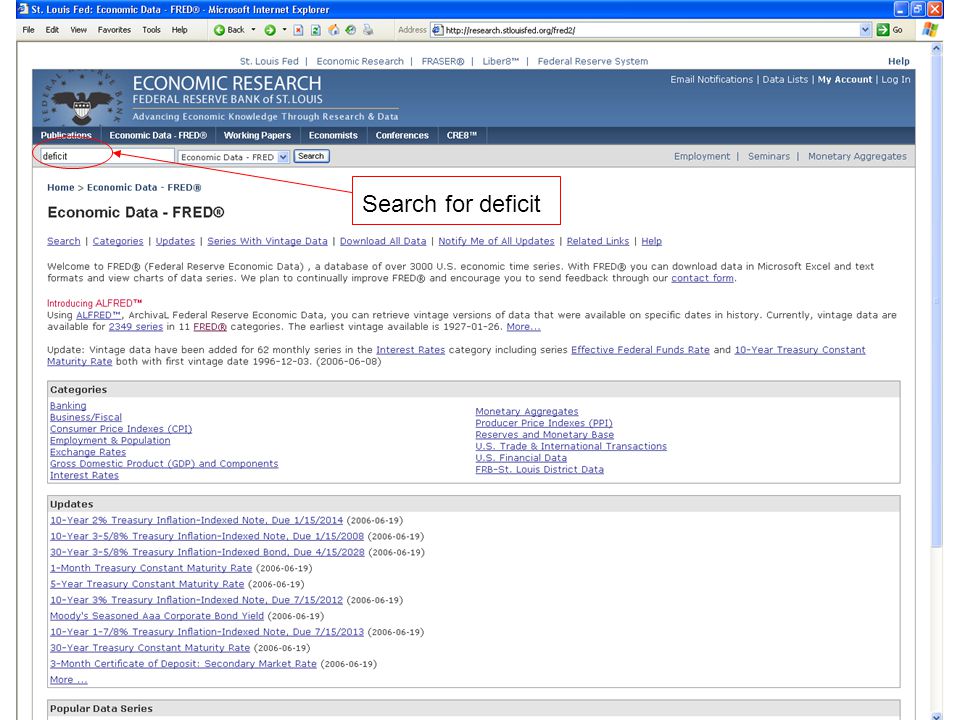
Task: Open the Liber8 link at top
Action: click(500, 61)
